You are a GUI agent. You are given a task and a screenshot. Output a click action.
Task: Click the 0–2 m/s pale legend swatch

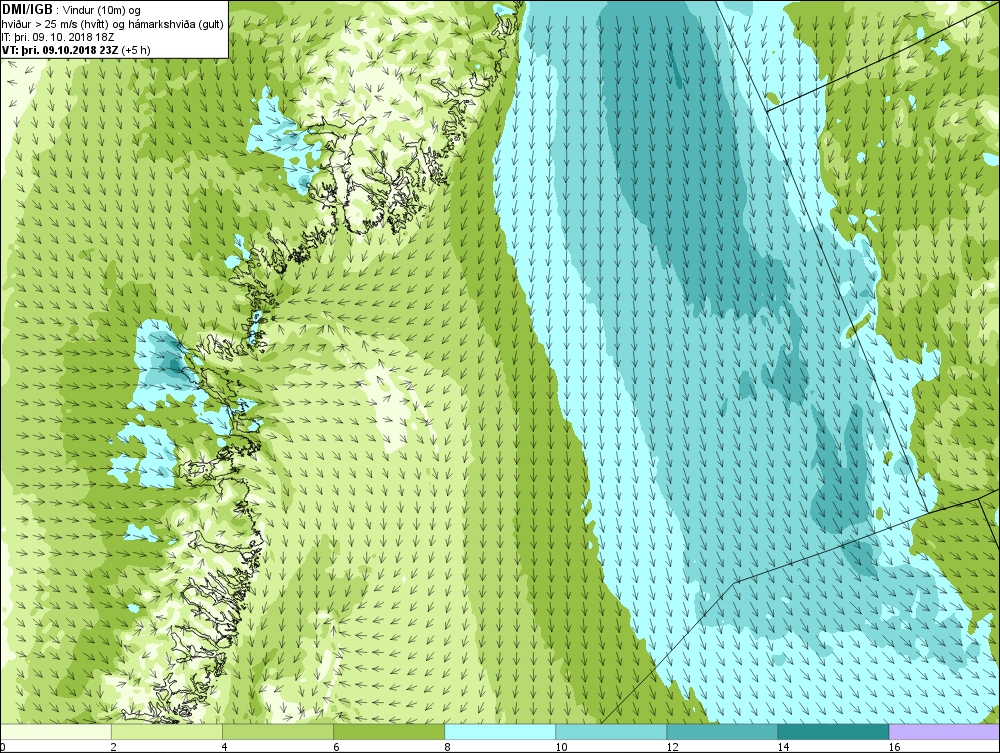point(56,731)
